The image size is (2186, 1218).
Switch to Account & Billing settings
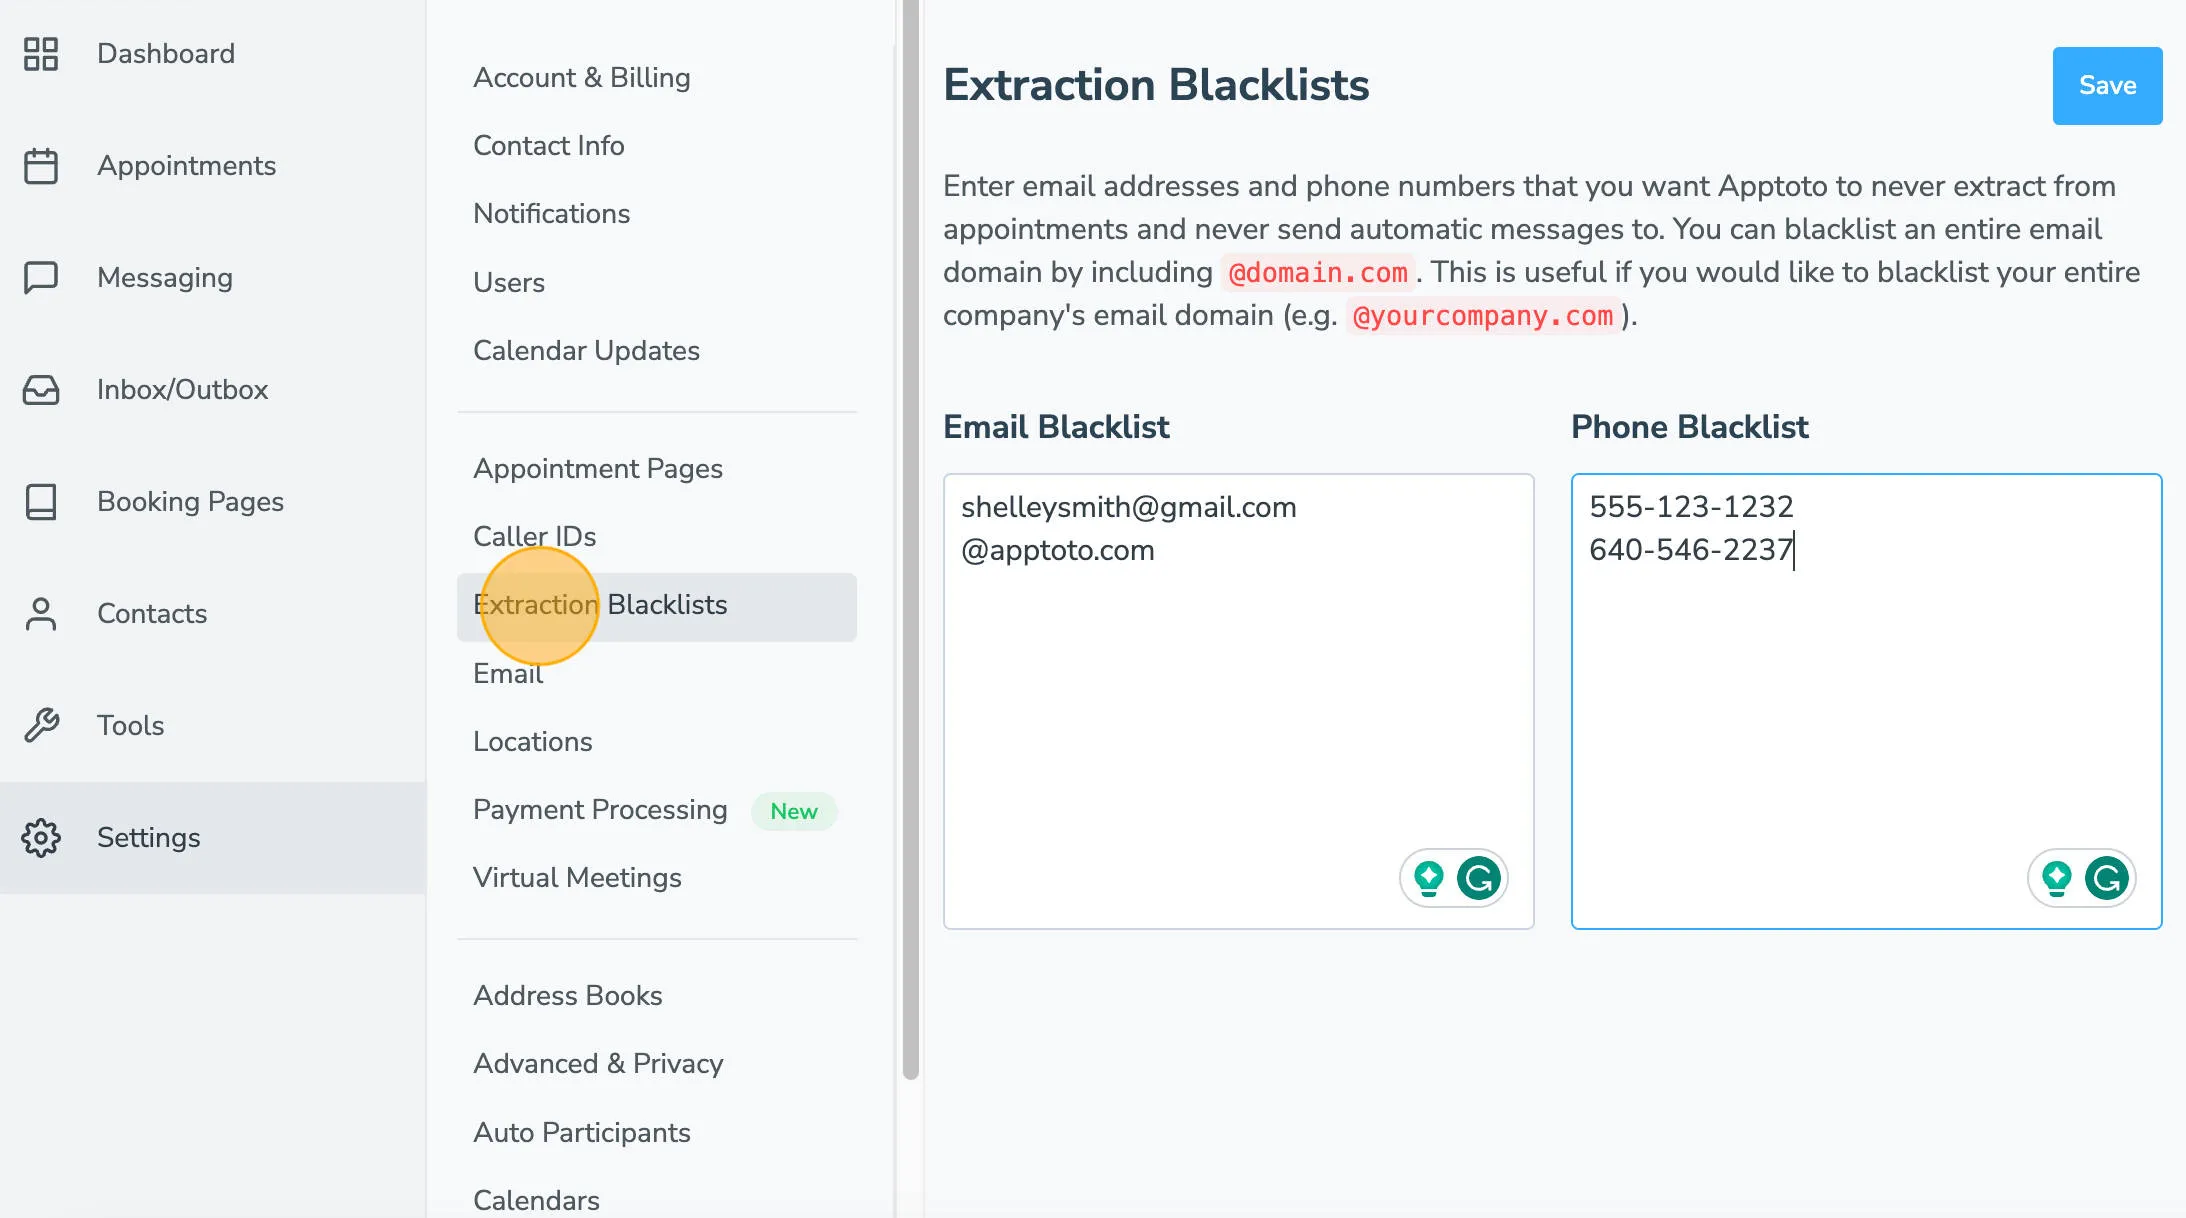click(x=582, y=77)
